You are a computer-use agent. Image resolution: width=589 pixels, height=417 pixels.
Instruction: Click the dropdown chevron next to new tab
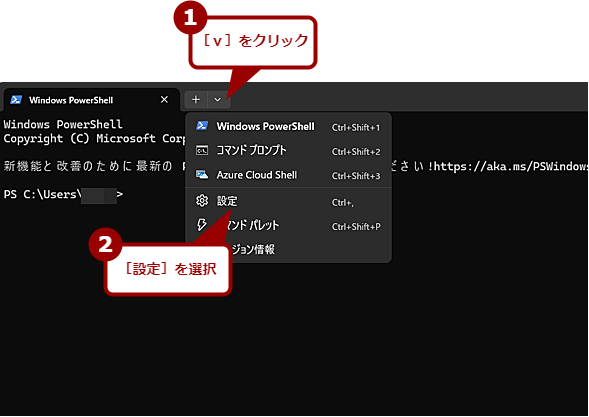217,100
